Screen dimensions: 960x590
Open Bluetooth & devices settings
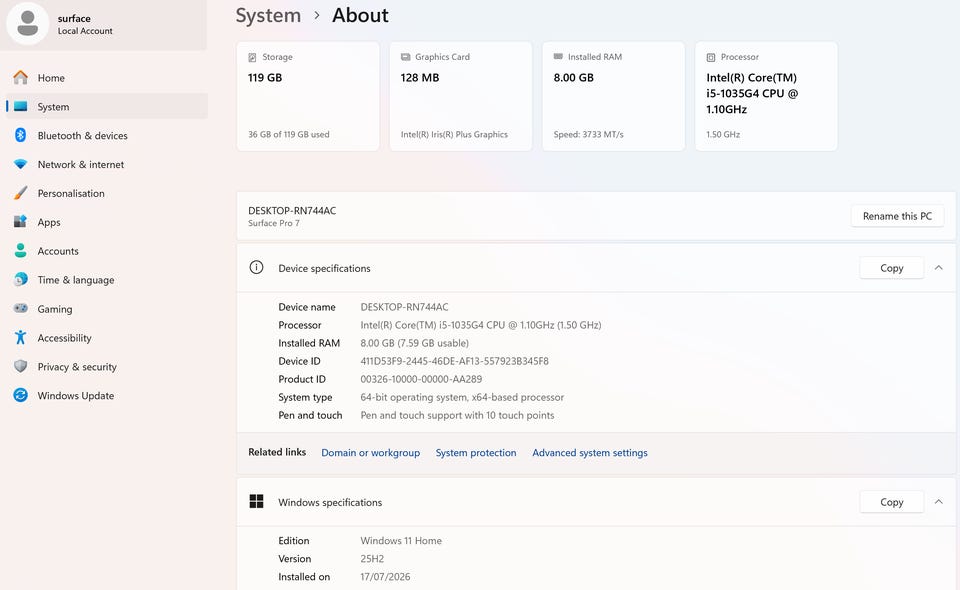click(x=106, y=135)
